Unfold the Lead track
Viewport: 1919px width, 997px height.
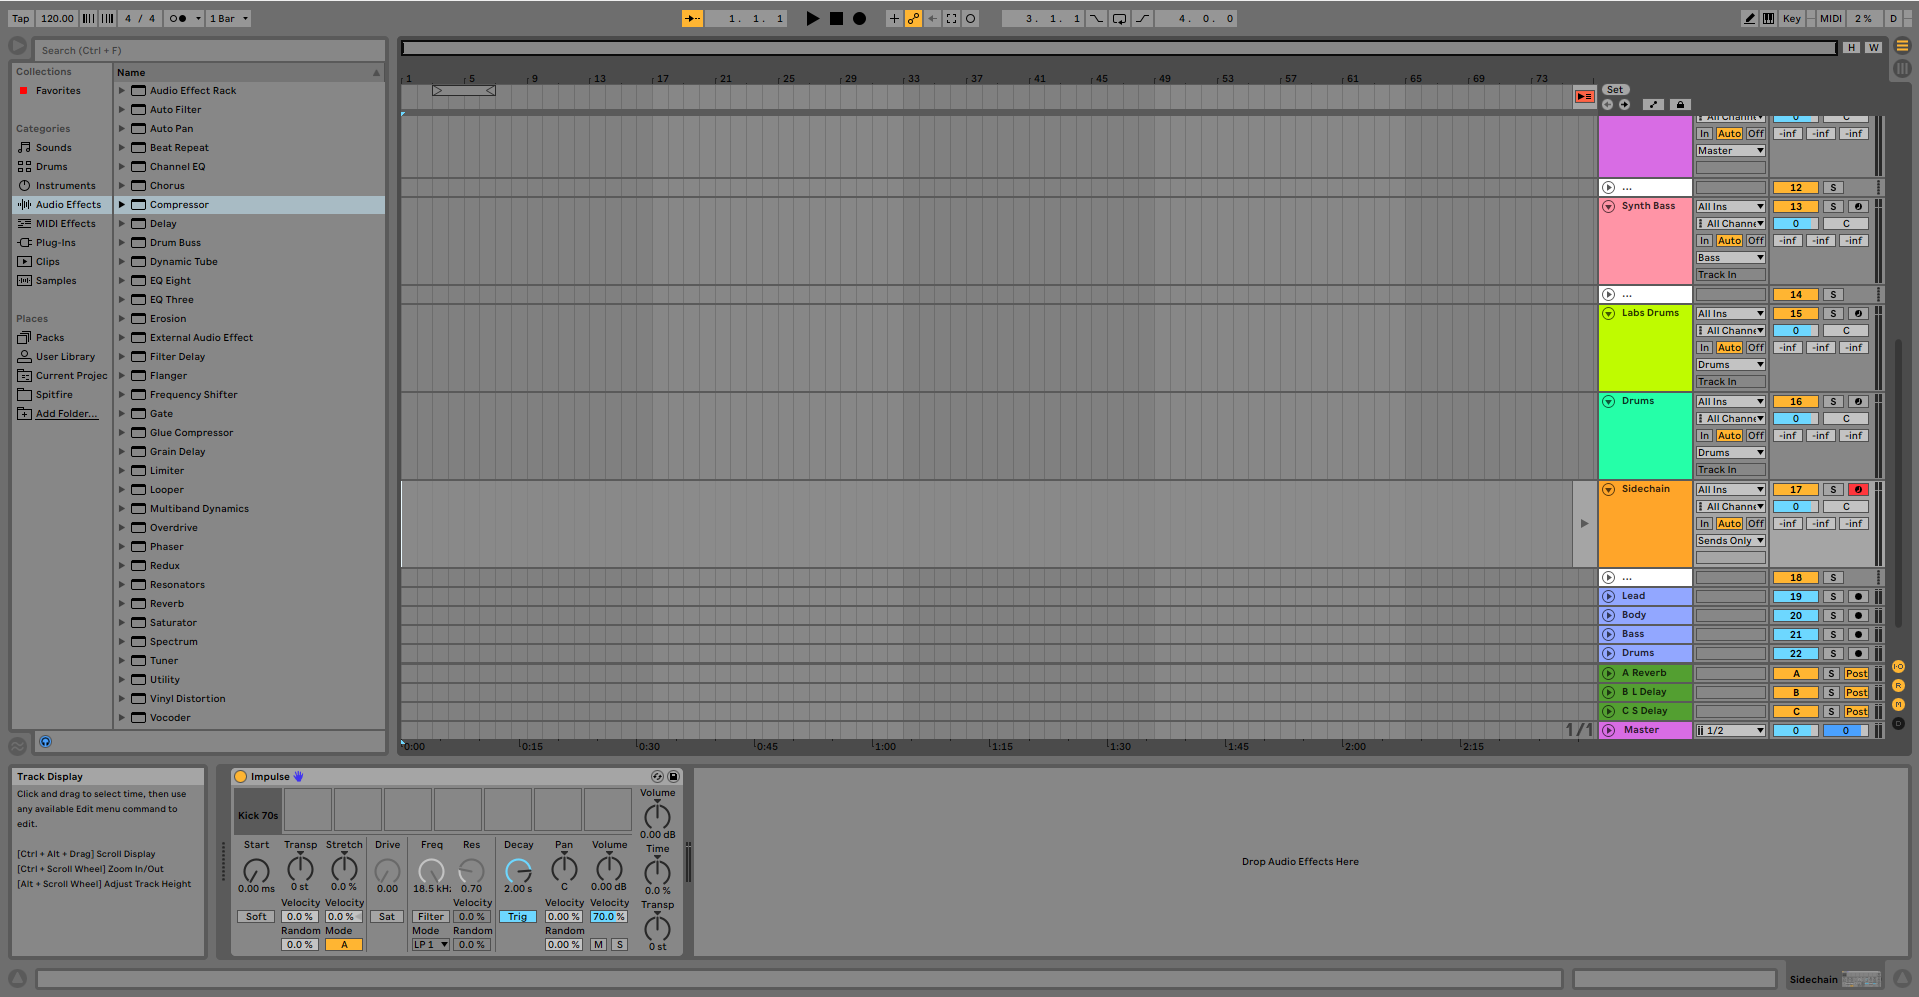click(1608, 596)
